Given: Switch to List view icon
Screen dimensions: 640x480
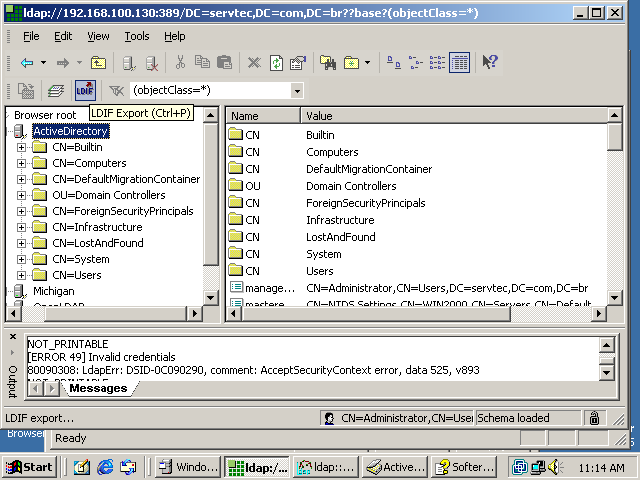Looking at the screenshot, I should 438,63.
